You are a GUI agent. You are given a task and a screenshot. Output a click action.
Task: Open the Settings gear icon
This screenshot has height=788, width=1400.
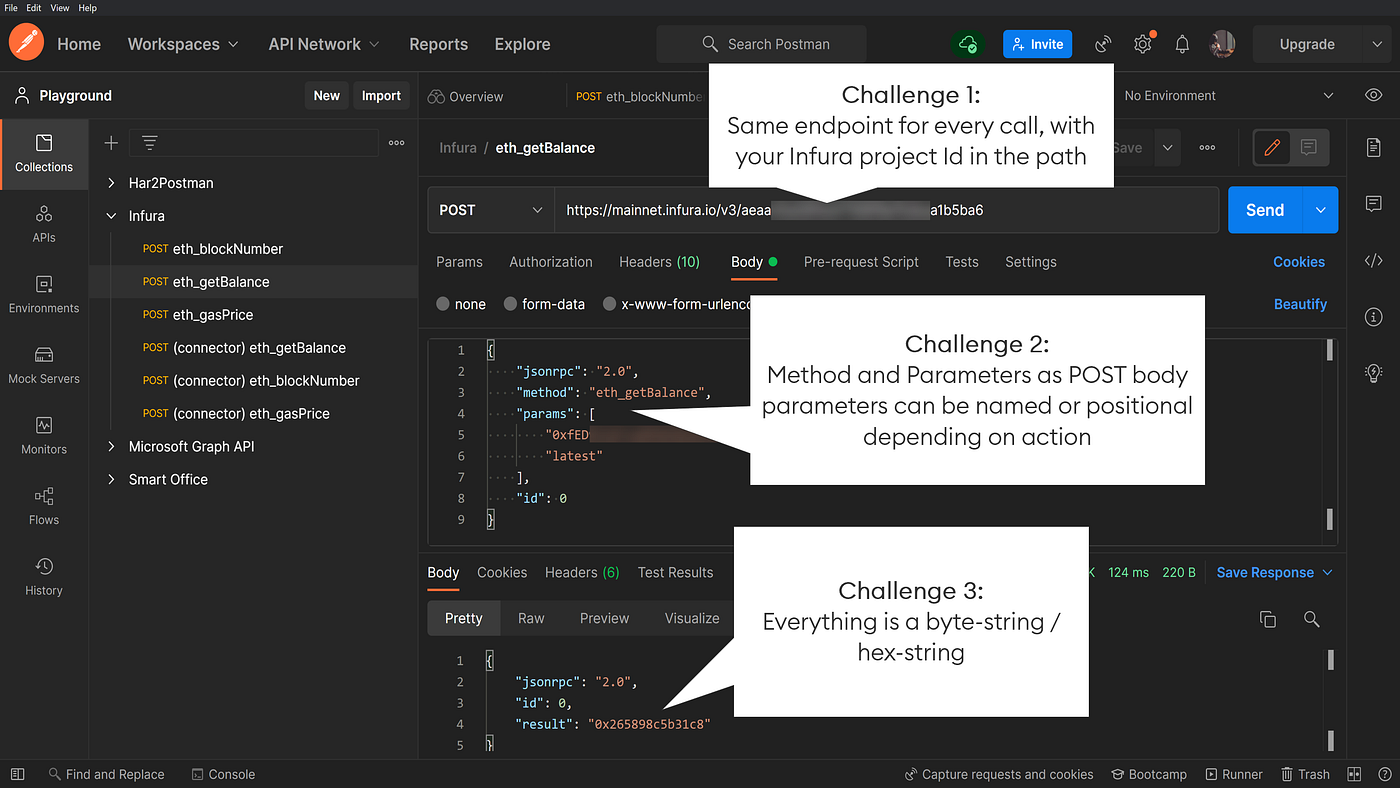tap(1143, 44)
